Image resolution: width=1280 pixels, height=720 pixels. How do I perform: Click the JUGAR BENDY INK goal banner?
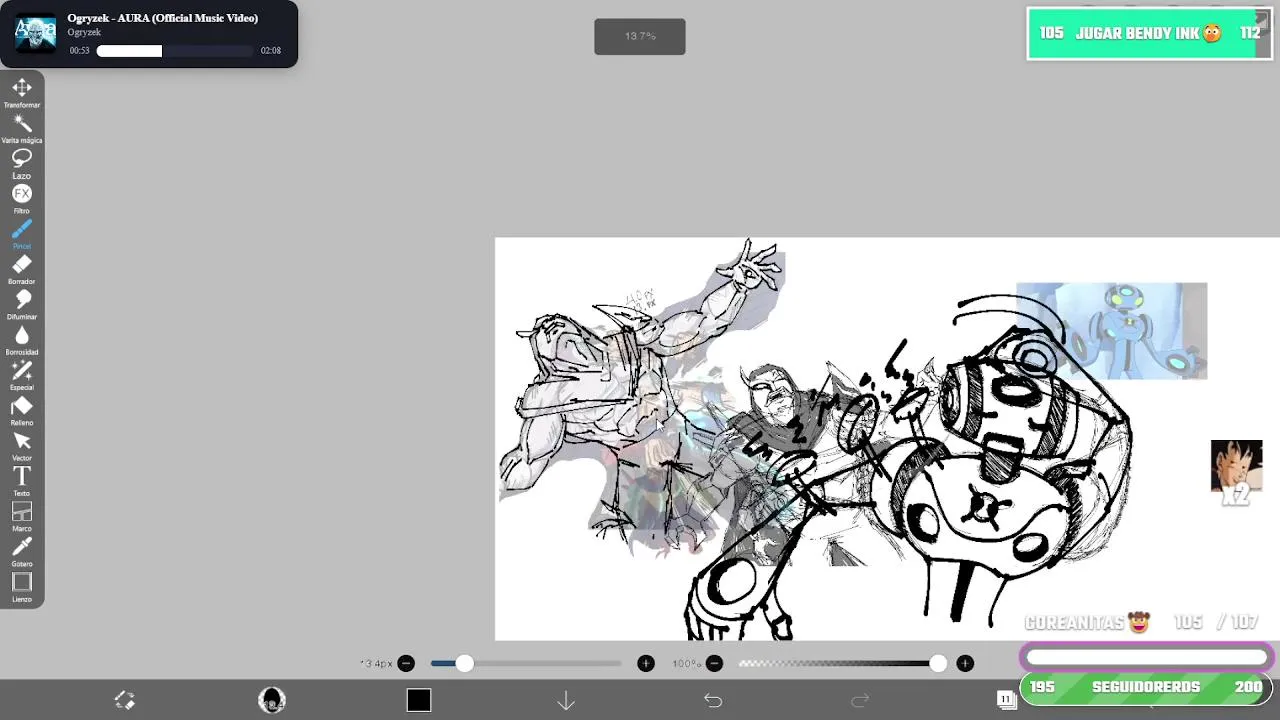(1149, 34)
